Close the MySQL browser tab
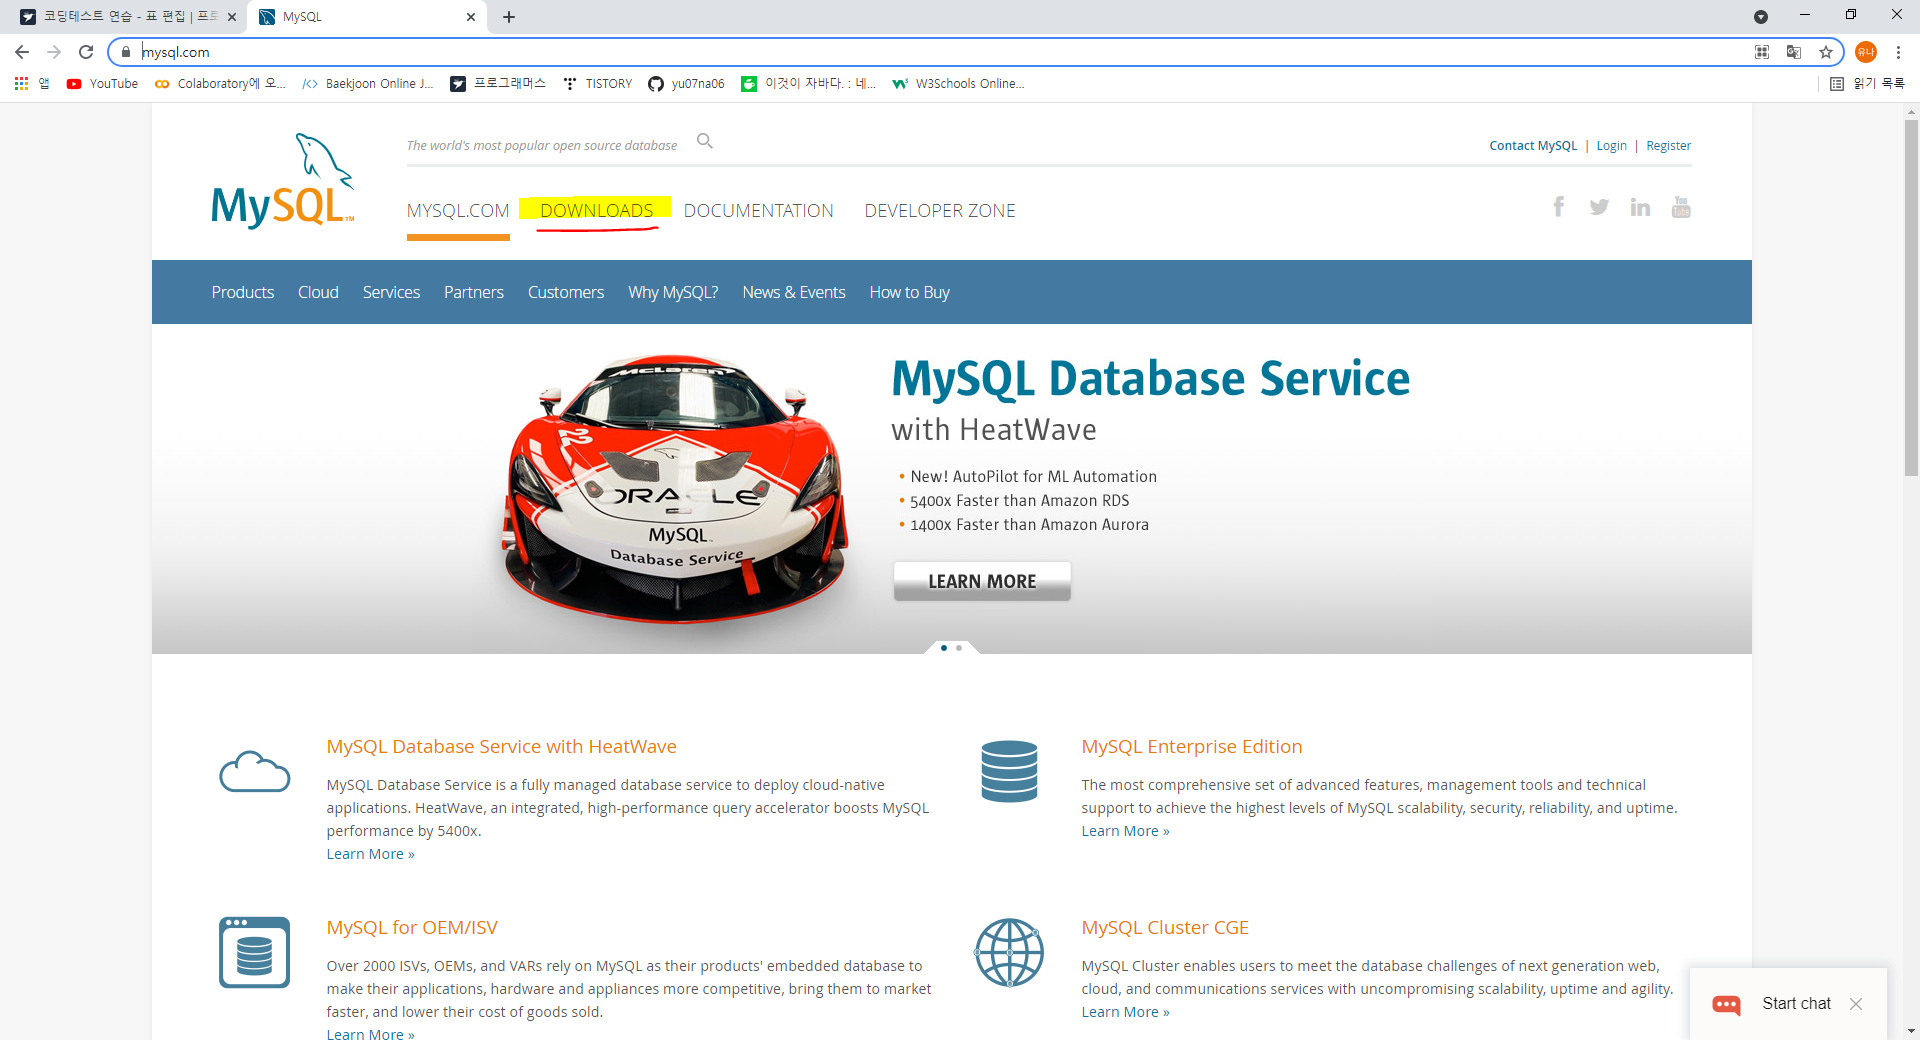This screenshot has height=1040, width=1920. pyautogui.click(x=471, y=17)
